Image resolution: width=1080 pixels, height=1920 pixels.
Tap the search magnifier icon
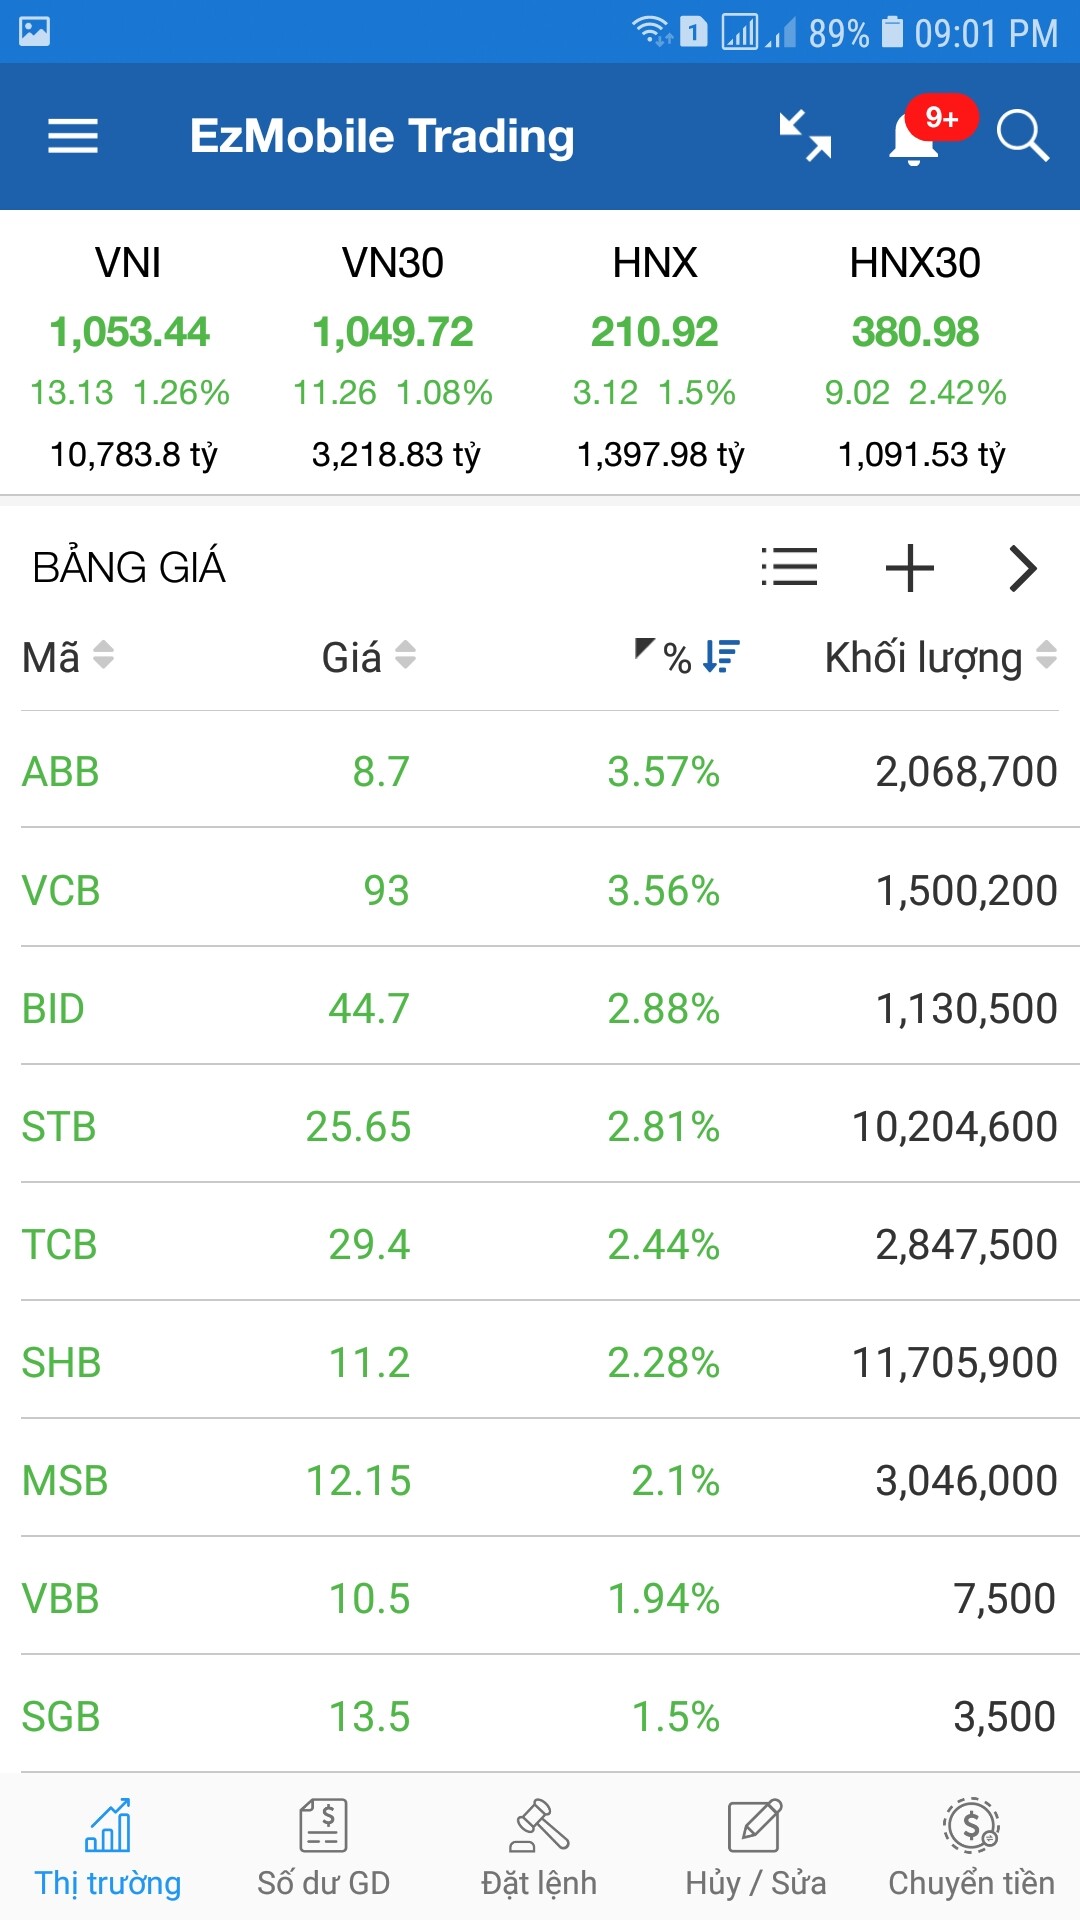(x=1022, y=136)
